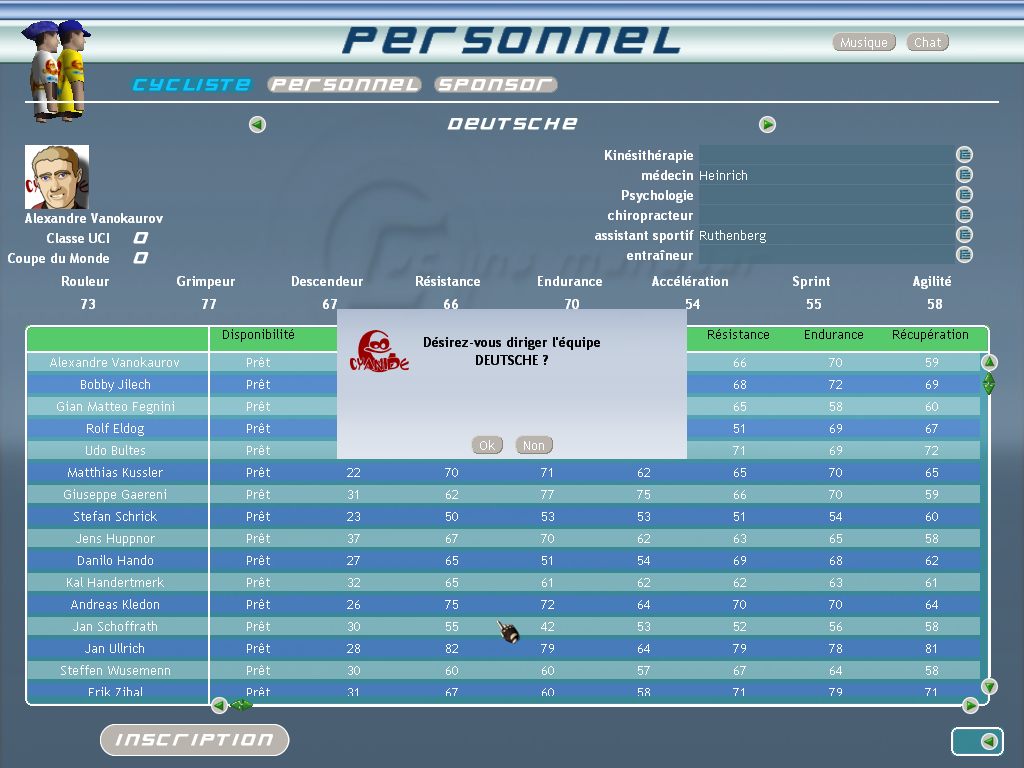Open the entraîneur staff list icon
This screenshot has width=1024, height=768.
tap(964, 255)
